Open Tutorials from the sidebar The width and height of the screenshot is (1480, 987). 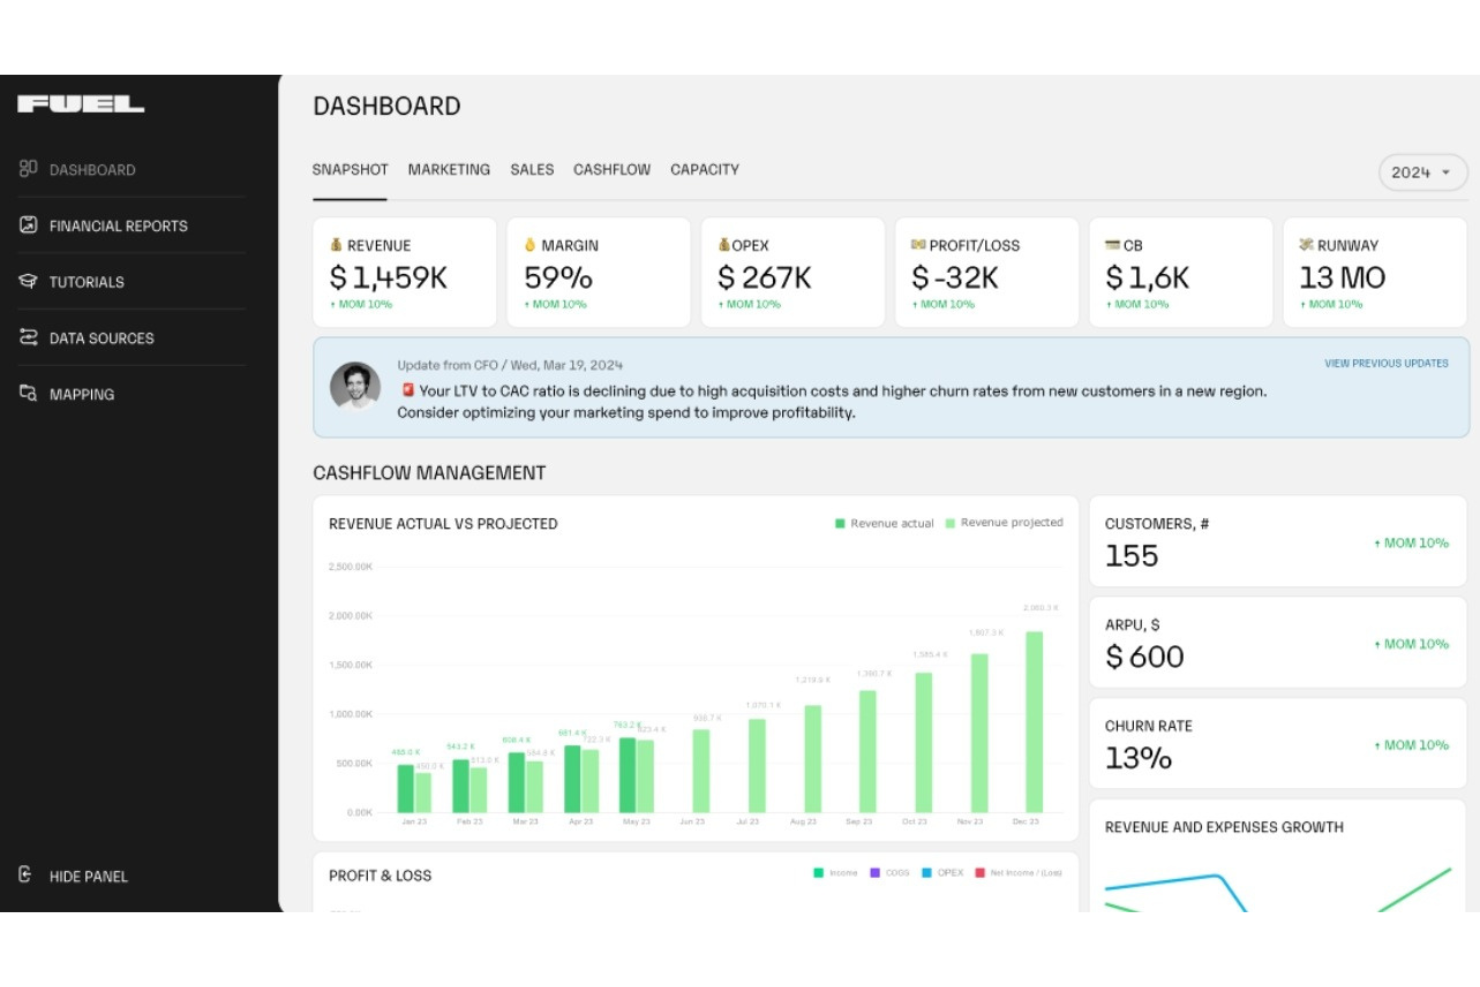[27, 281]
